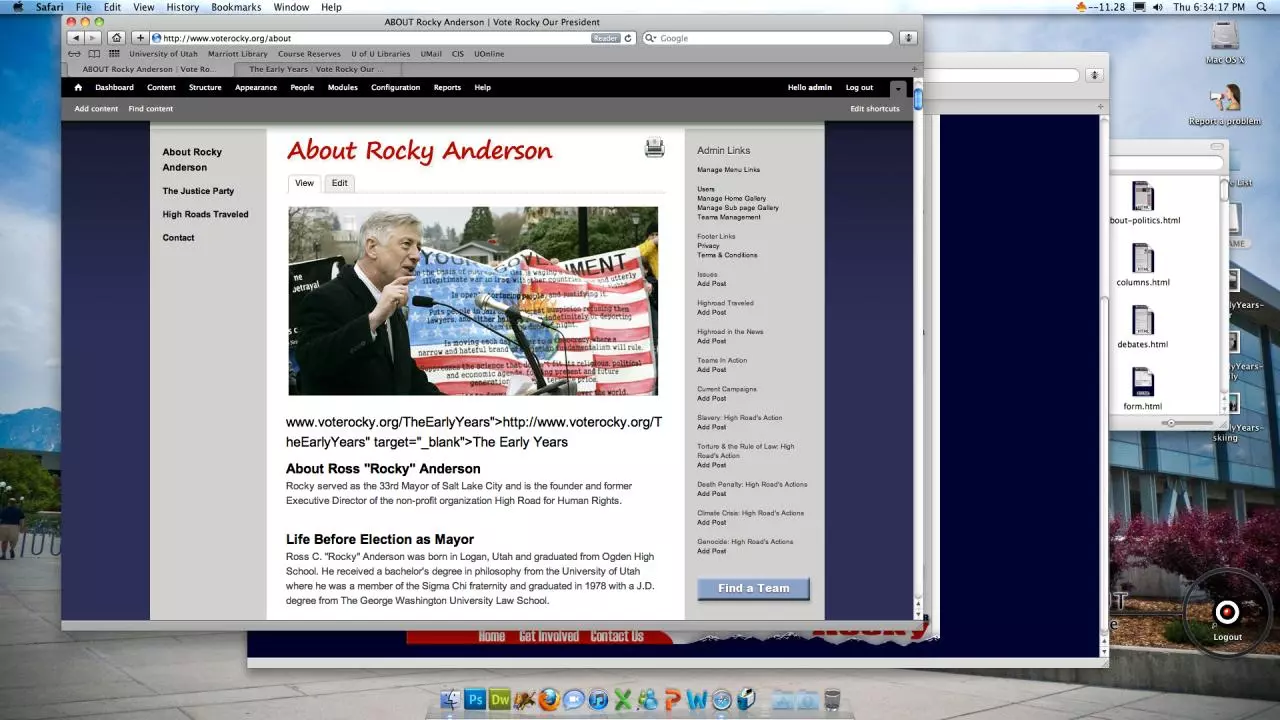Open The Justice Party sidebar link
The image size is (1280, 720).
198,191
